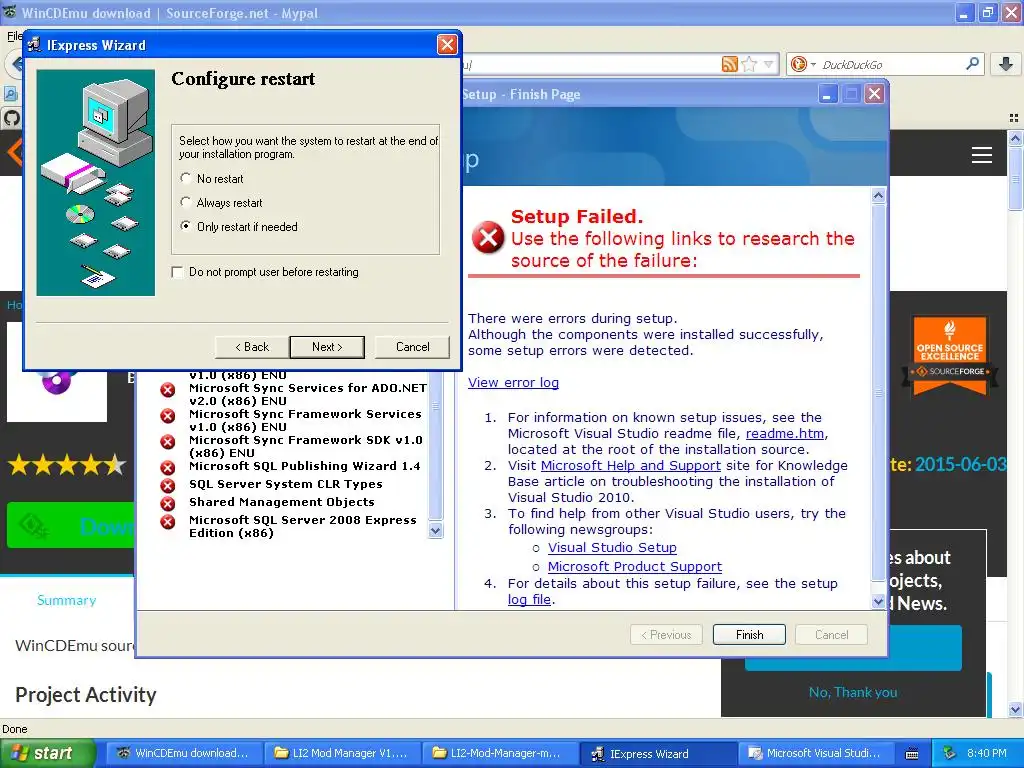The image size is (1024, 768).
Task: Open the setup log file link
Action: pyautogui.click(x=530, y=600)
